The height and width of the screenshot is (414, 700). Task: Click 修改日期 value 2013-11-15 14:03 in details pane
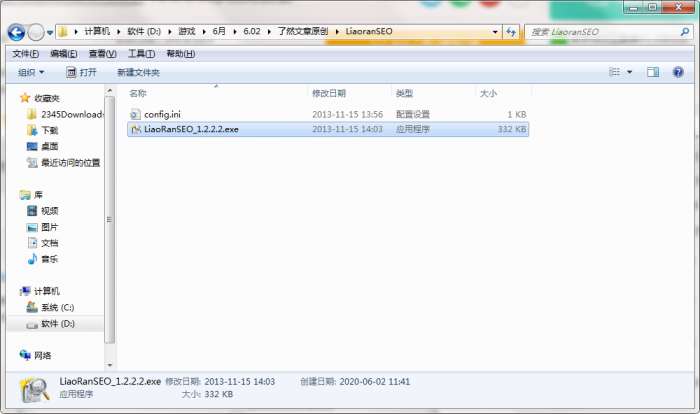(239, 382)
